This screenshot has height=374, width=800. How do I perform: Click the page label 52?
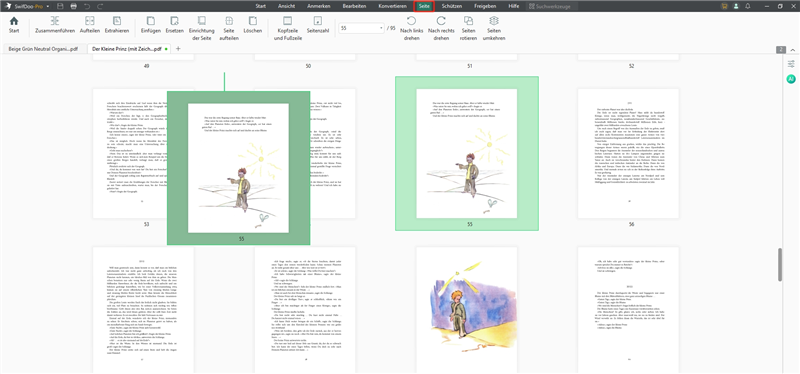pyautogui.click(x=632, y=66)
